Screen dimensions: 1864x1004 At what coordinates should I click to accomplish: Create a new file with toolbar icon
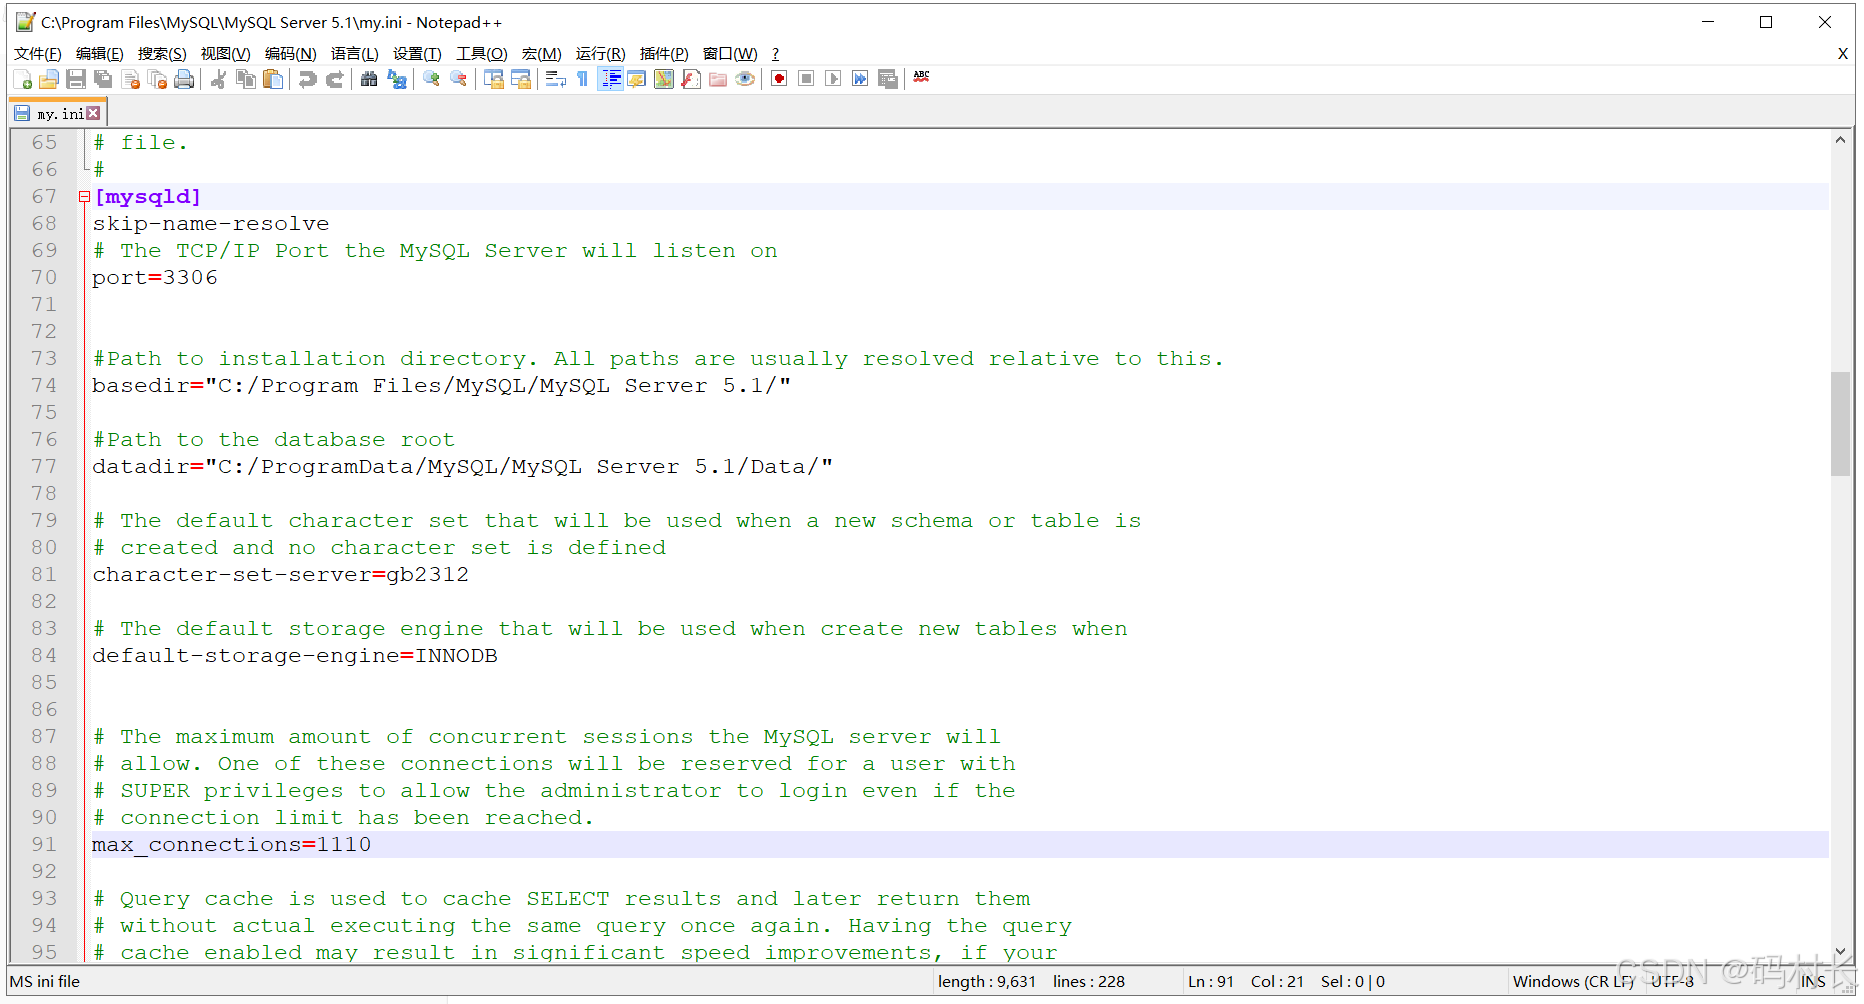(22, 79)
